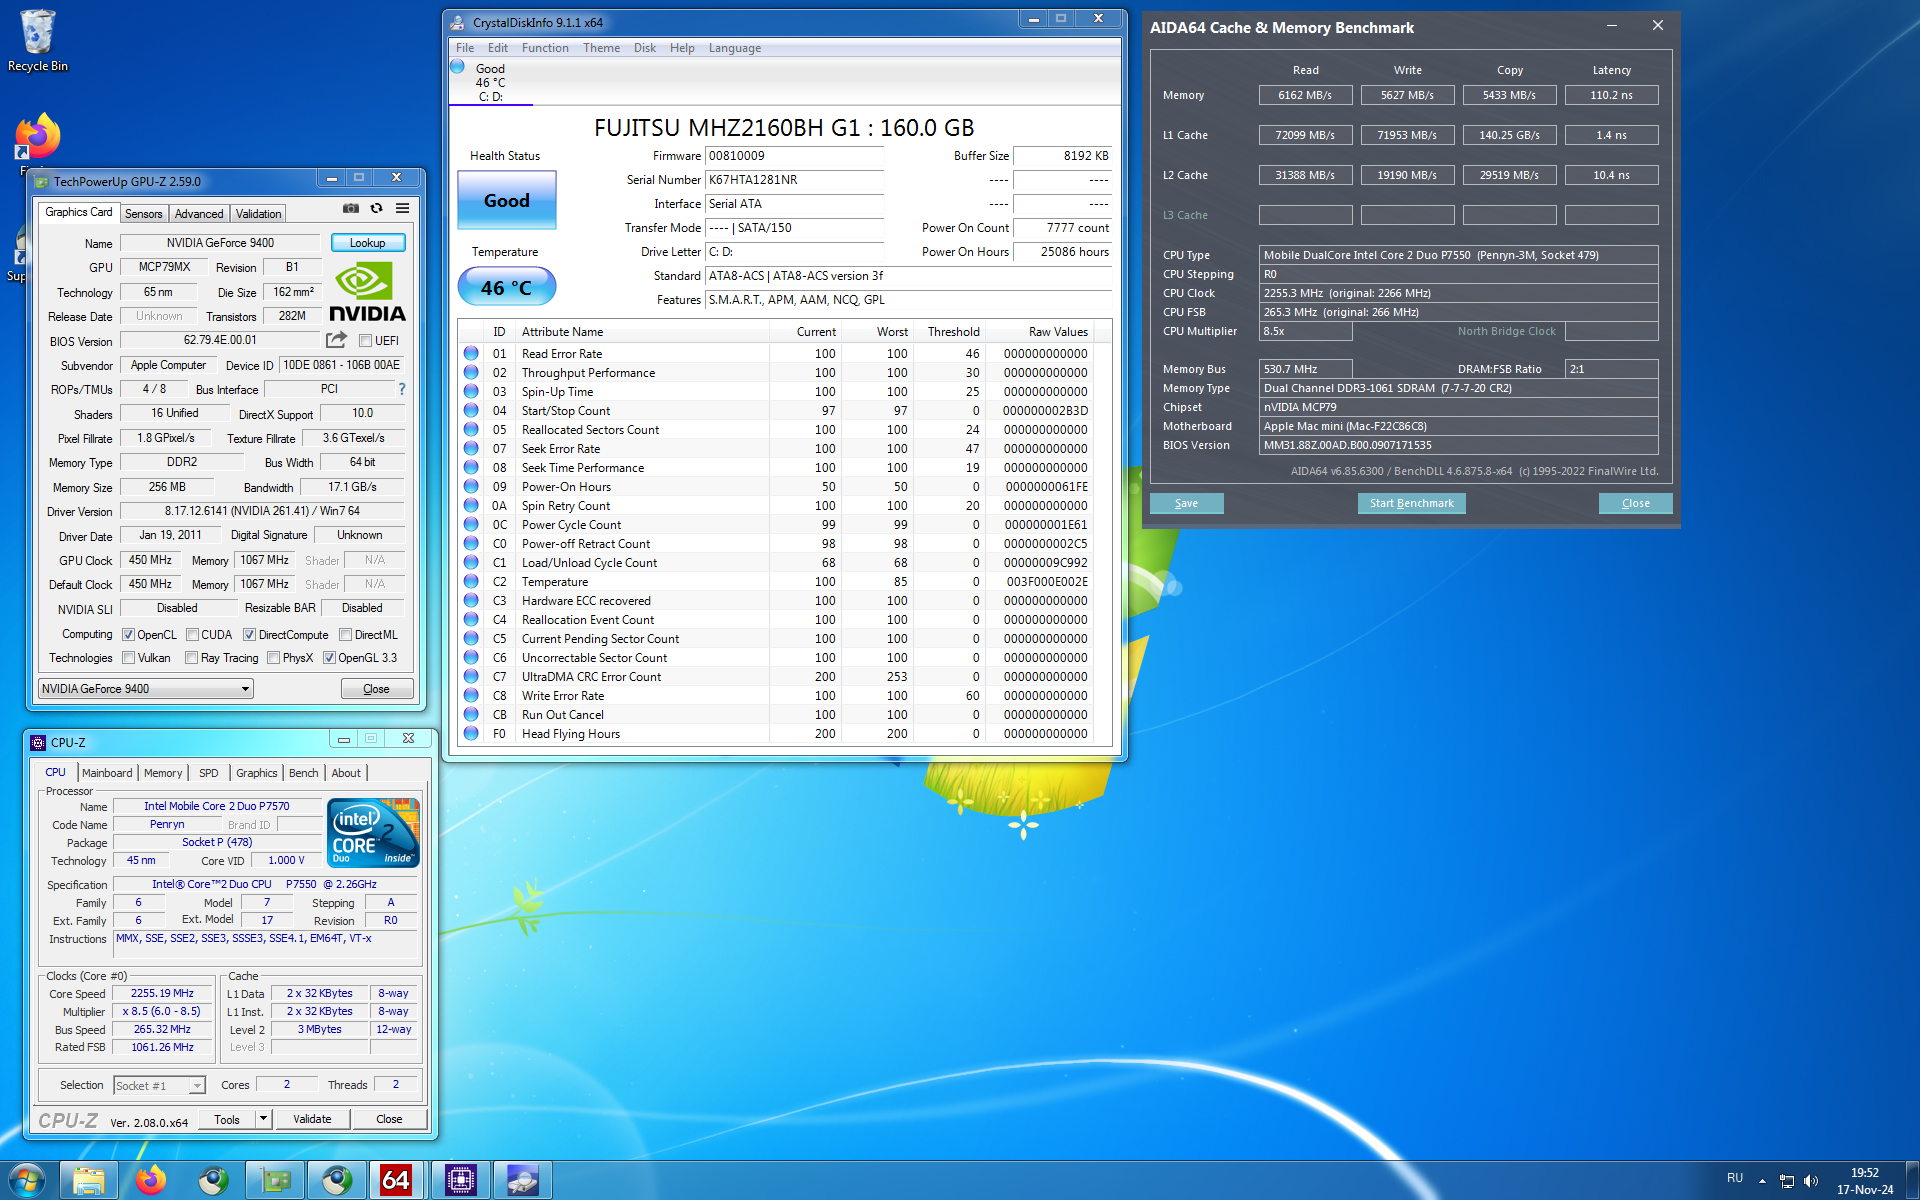
Task: Toggle the Ray Tracing checkbox
Action: click(192, 658)
